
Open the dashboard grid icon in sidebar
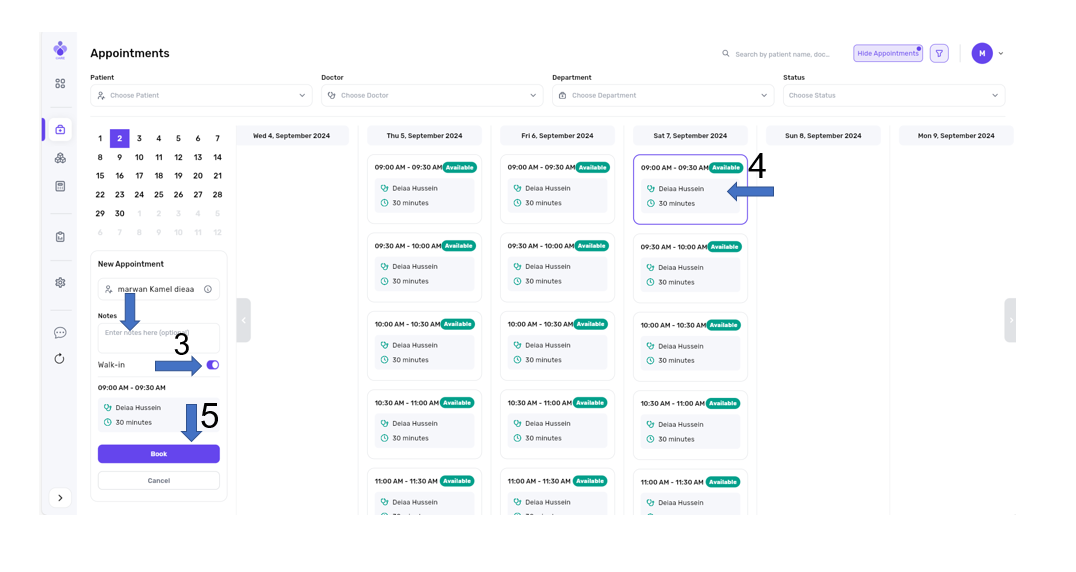click(x=60, y=84)
